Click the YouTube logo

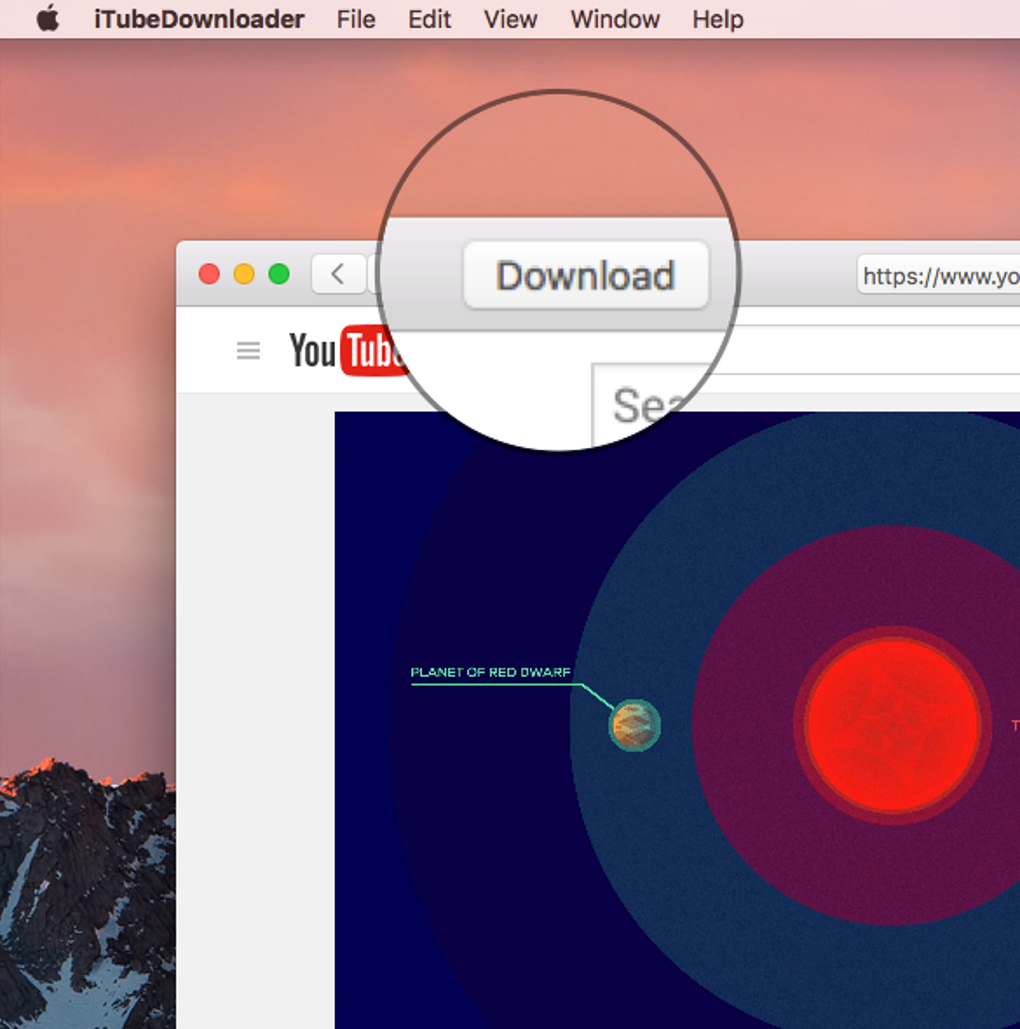[349, 350]
